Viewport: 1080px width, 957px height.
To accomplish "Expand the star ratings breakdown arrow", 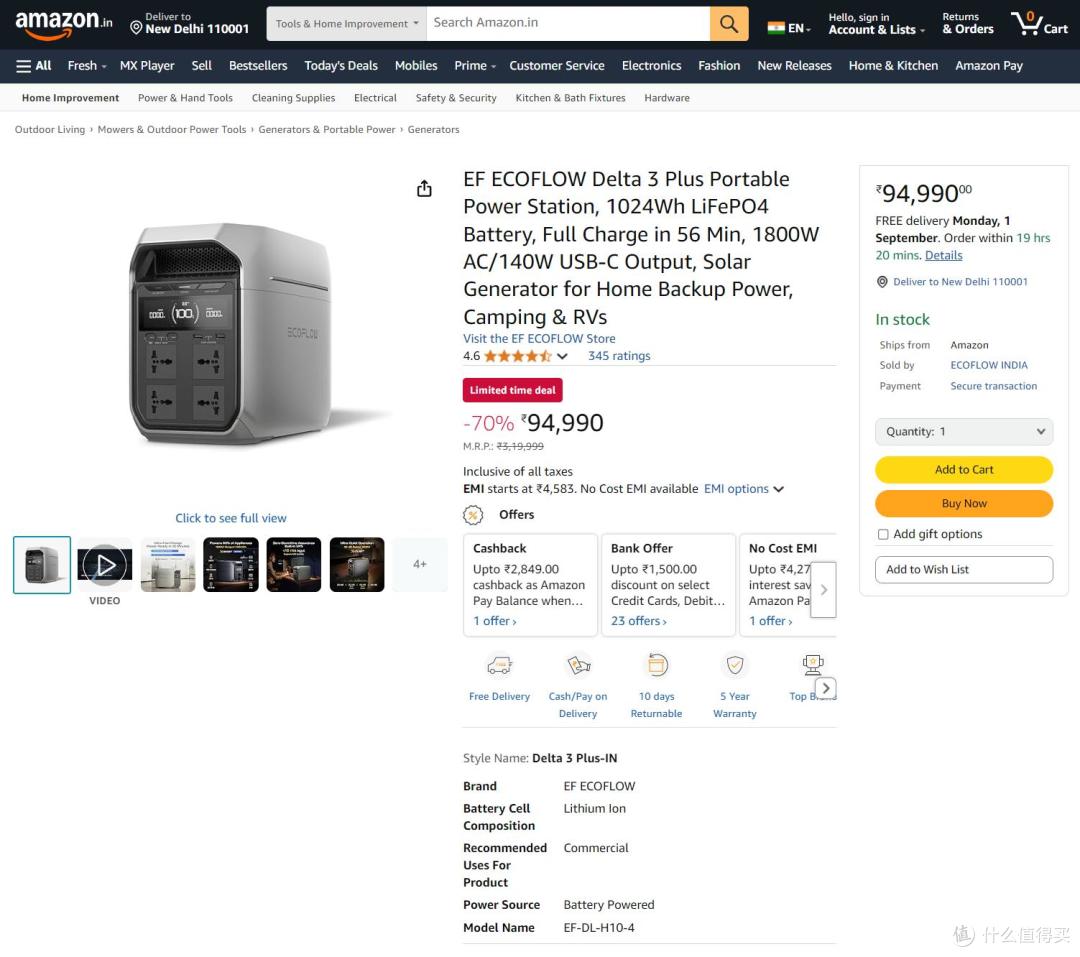I will pyautogui.click(x=562, y=356).
